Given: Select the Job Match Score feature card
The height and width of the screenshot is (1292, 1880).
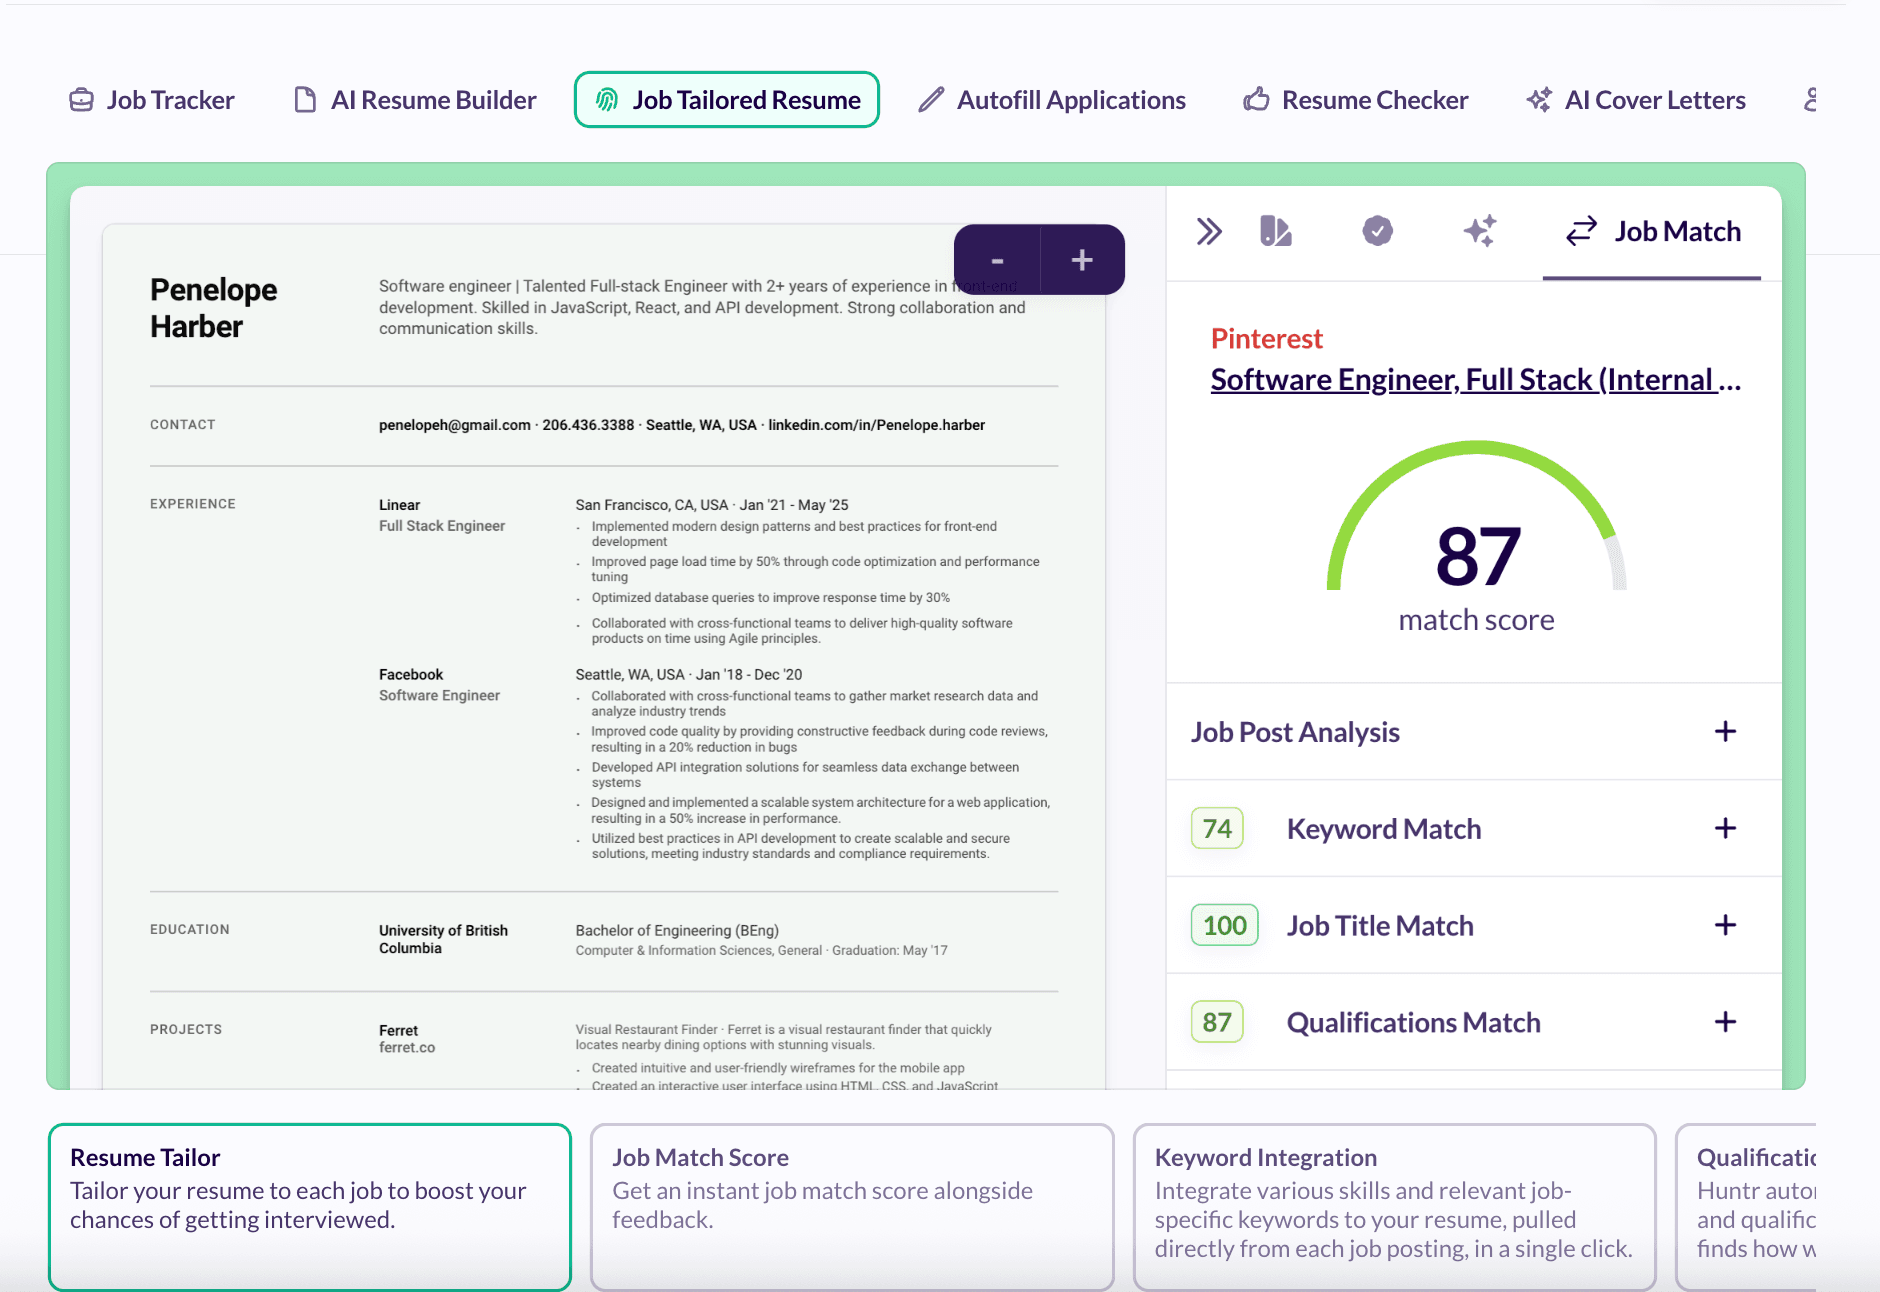Looking at the screenshot, I should [852, 1205].
